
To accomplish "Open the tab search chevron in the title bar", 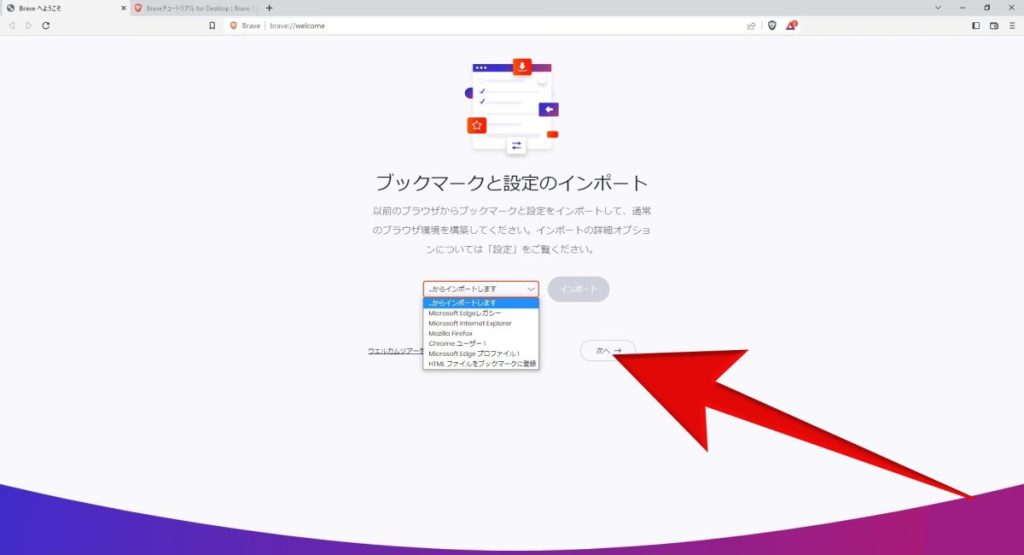I will pyautogui.click(x=938, y=8).
